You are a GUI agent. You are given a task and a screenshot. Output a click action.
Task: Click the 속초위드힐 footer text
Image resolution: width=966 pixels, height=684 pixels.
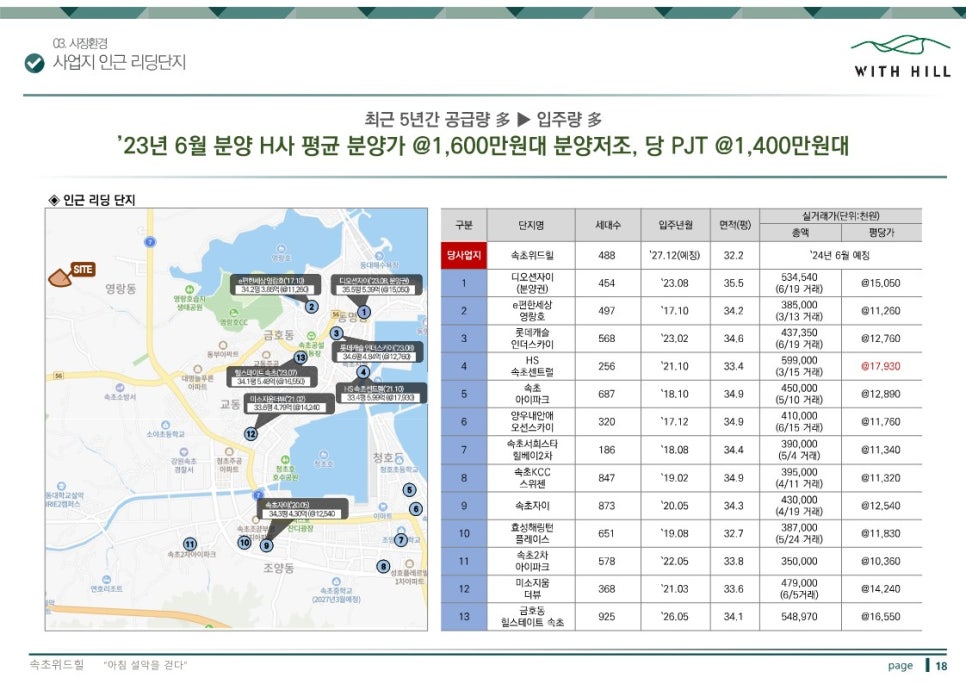coord(56,664)
